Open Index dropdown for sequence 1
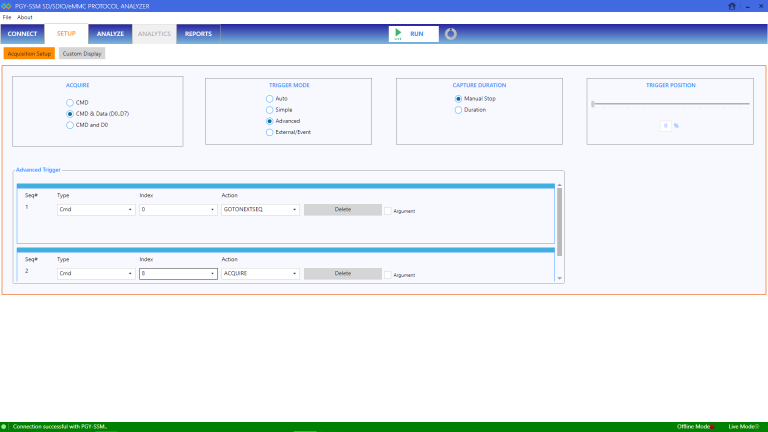The height and width of the screenshot is (432, 768). click(x=178, y=210)
